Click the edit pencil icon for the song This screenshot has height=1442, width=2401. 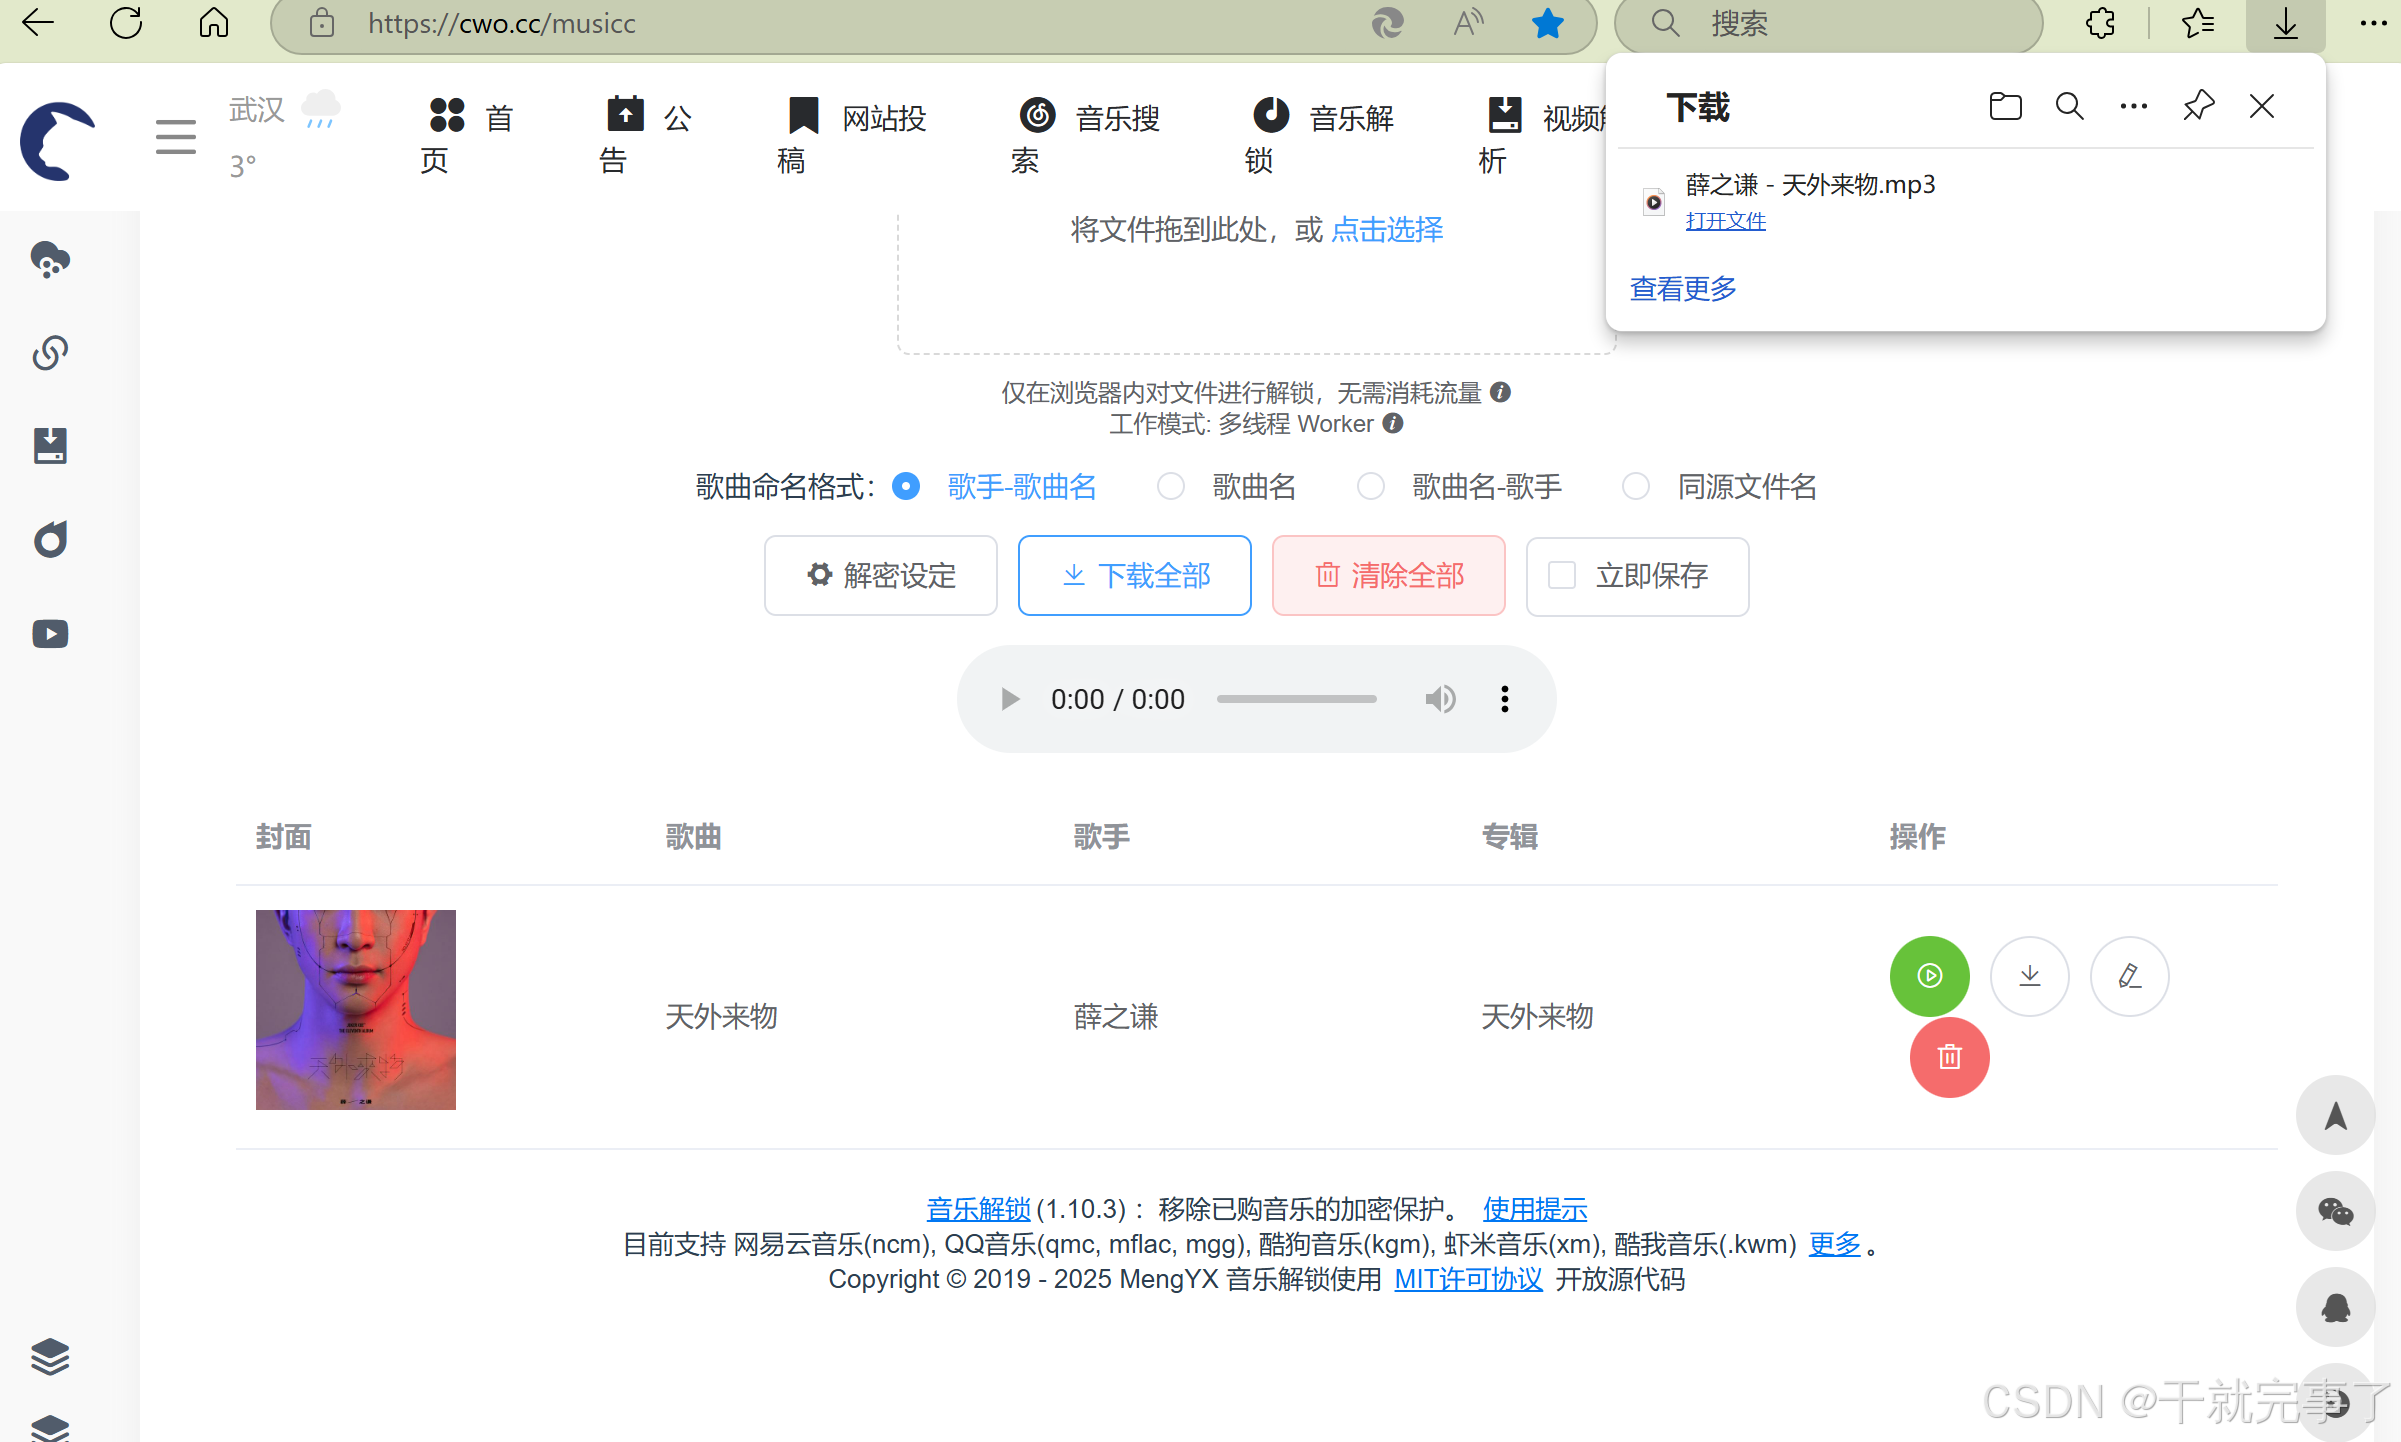coord(2129,975)
